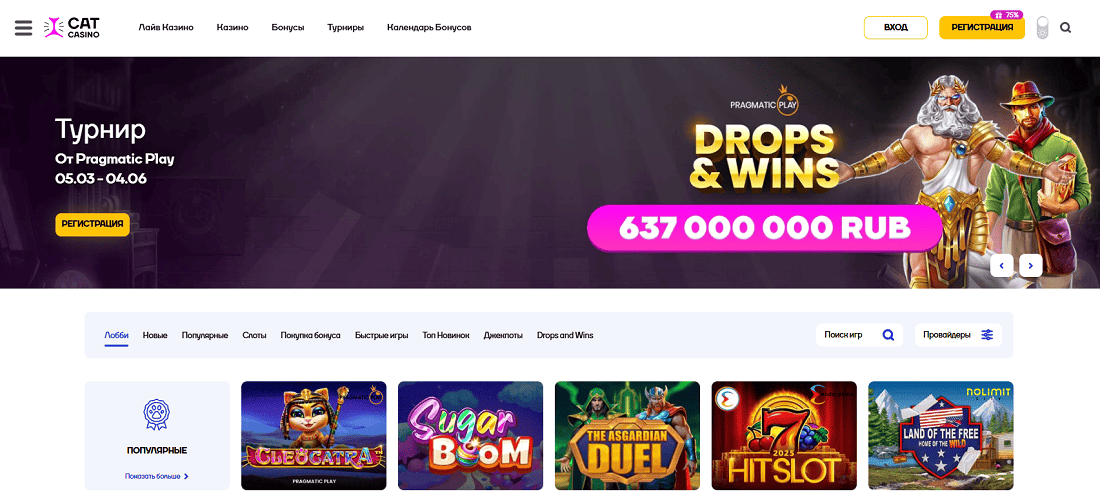The height and width of the screenshot is (496, 1100).
Task: Click the Вход login button
Action: [896, 27]
